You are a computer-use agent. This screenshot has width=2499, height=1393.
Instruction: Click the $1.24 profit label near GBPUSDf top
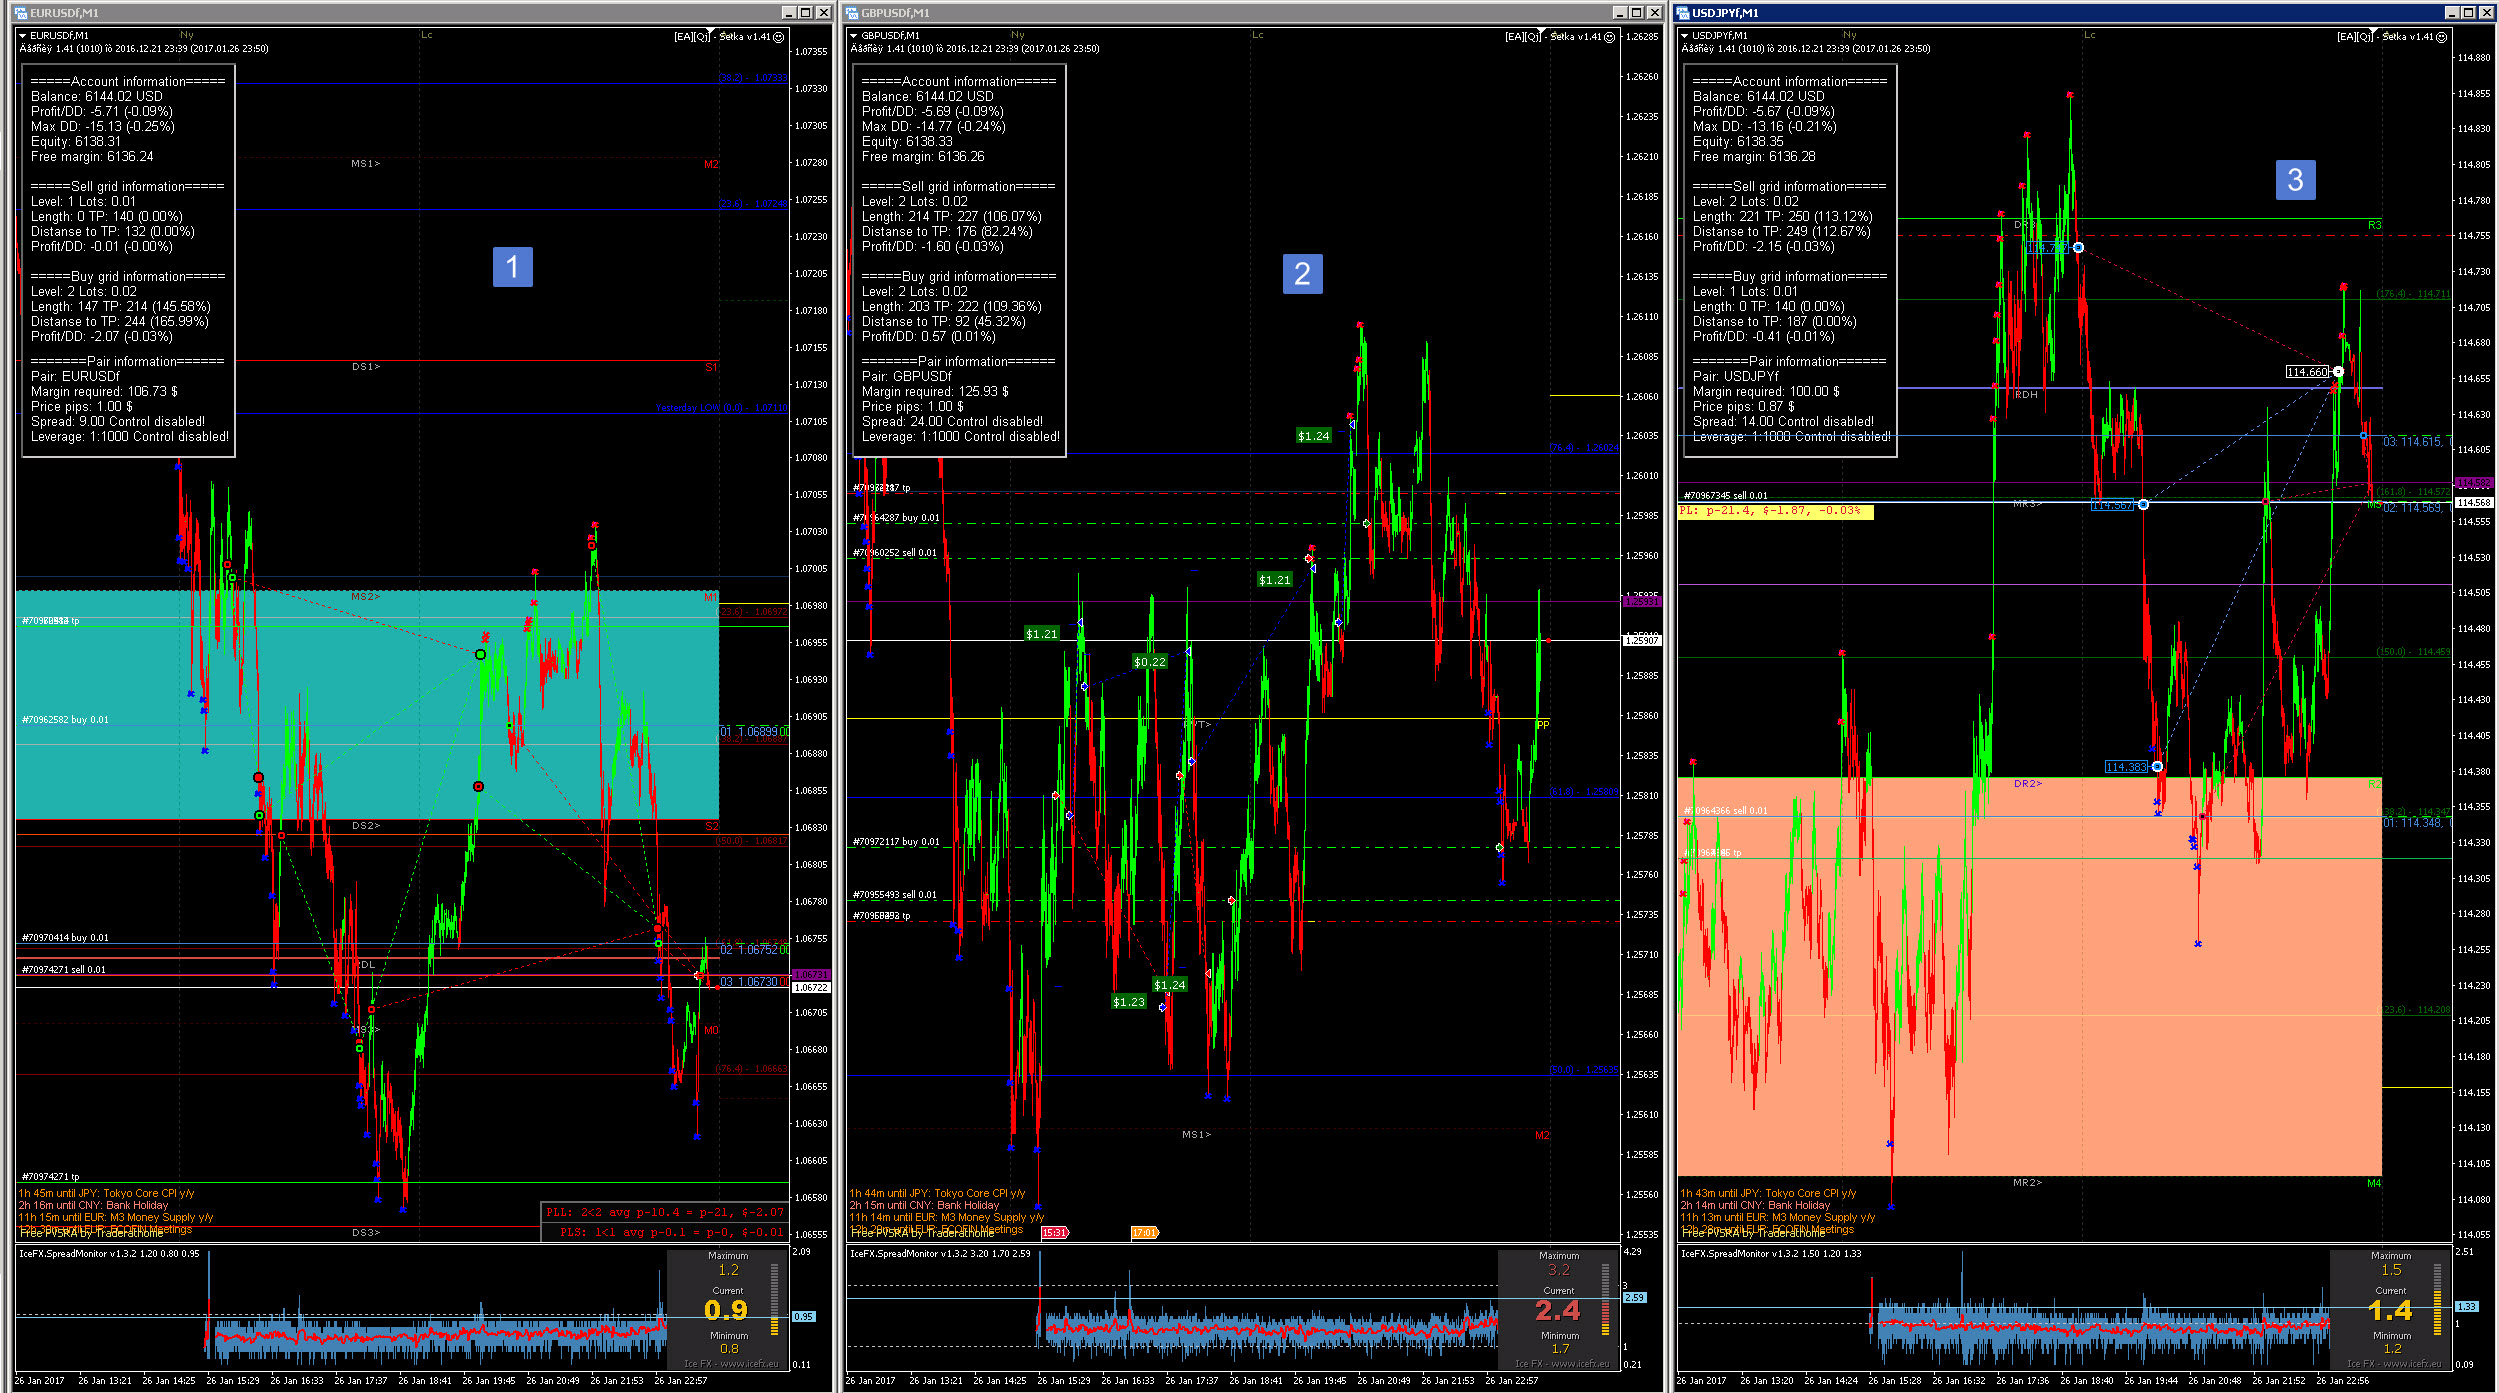click(x=1314, y=436)
